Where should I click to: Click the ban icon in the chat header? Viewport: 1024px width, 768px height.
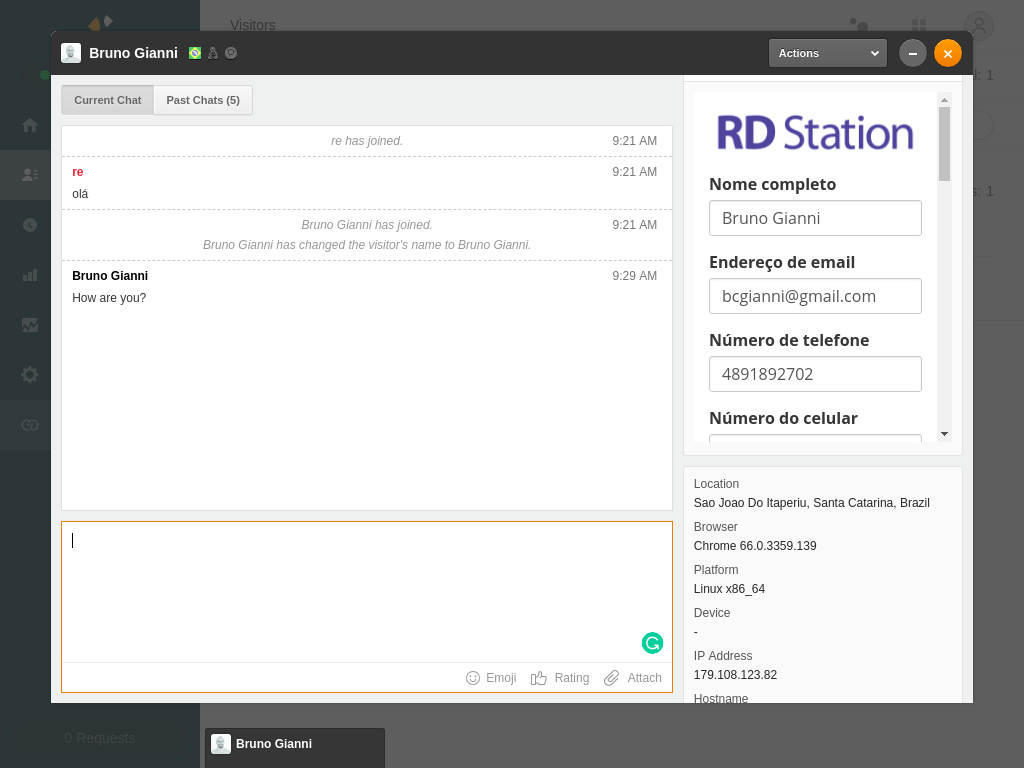point(230,52)
